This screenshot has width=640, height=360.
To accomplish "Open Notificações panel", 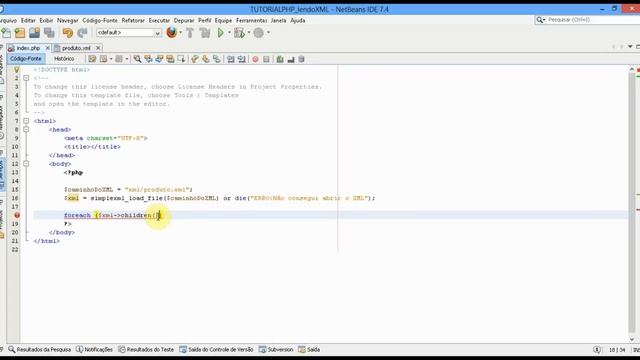I will [94, 350].
